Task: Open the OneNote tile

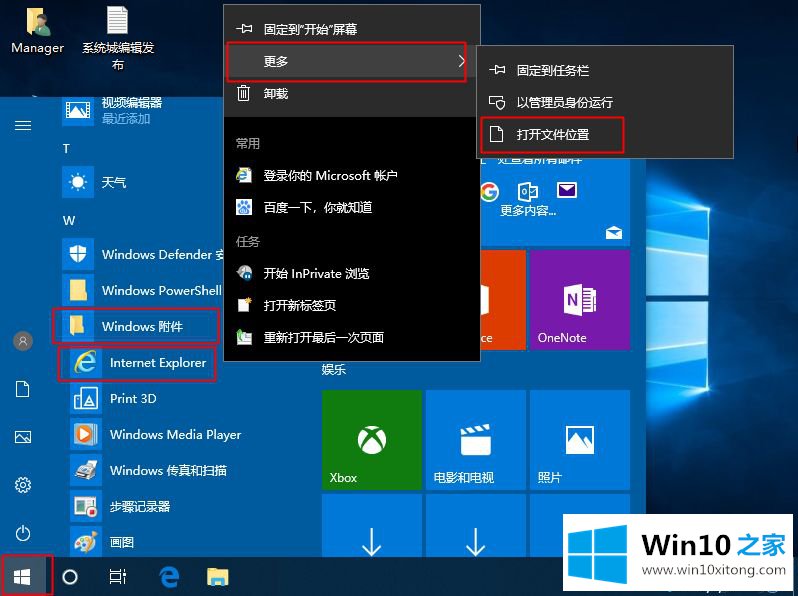Action: coord(578,299)
